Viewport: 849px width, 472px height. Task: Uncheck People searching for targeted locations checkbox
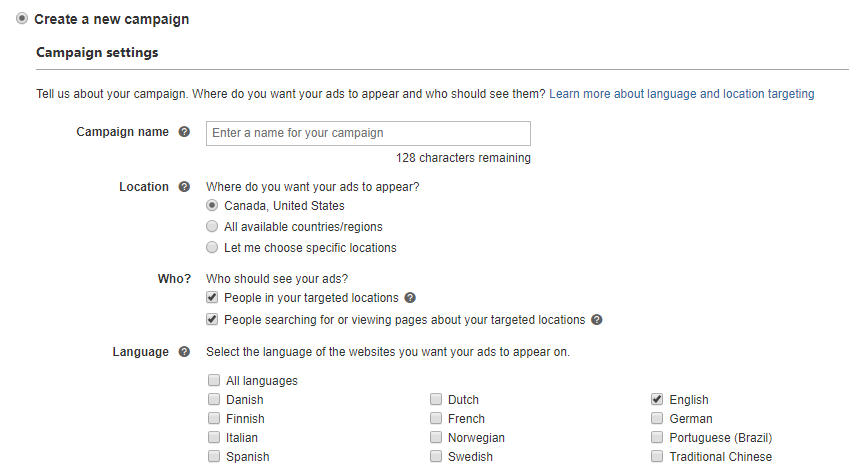point(212,319)
